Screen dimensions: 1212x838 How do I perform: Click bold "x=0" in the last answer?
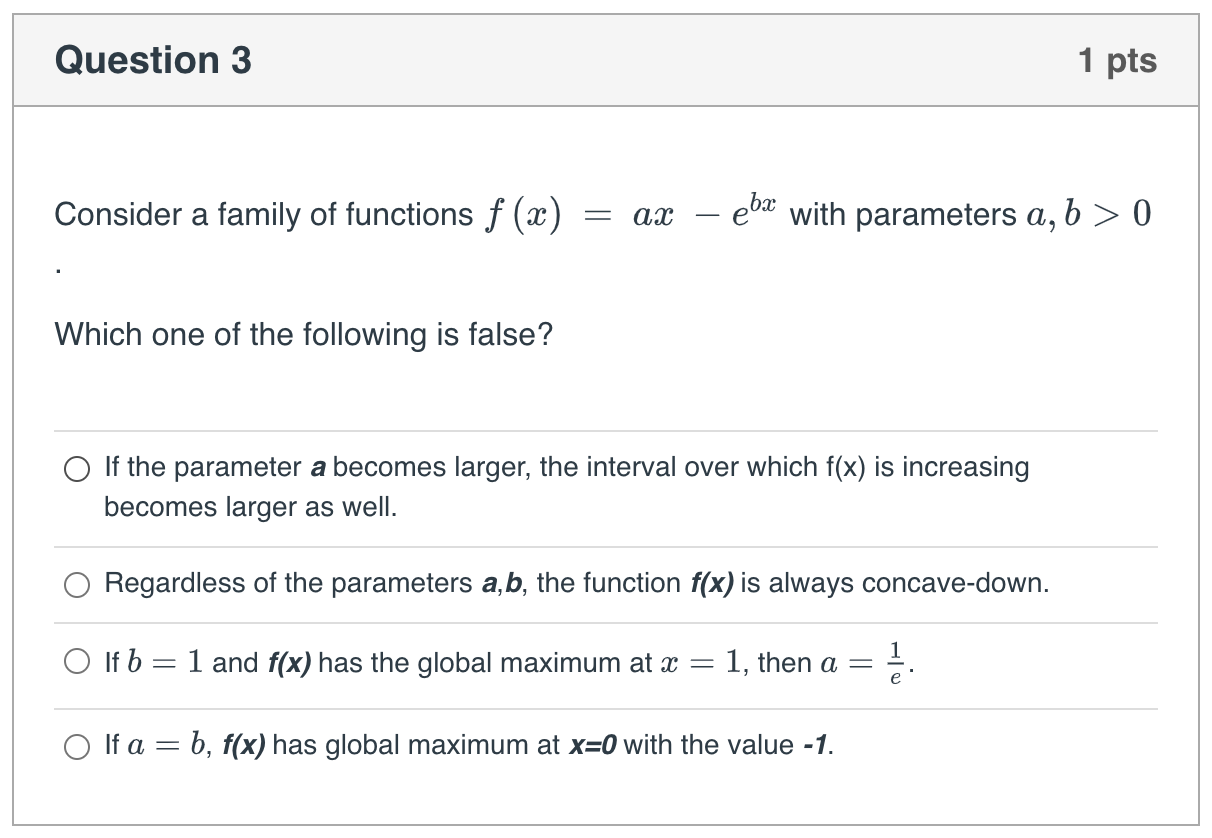(x=593, y=745)
